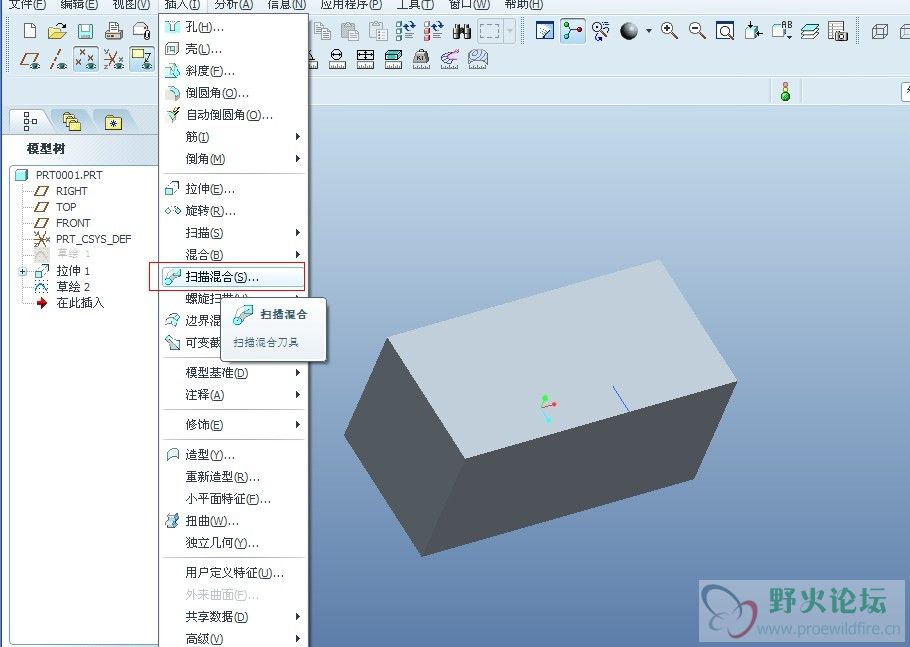Viewport: 910px width, 647px height.
Task: Select 草绘 2 in model tree
Action: [x=73, y=287]
